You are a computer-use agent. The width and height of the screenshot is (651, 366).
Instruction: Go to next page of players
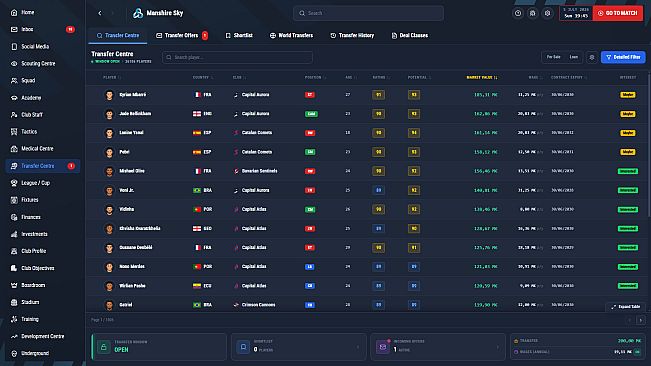click(641, 320)
